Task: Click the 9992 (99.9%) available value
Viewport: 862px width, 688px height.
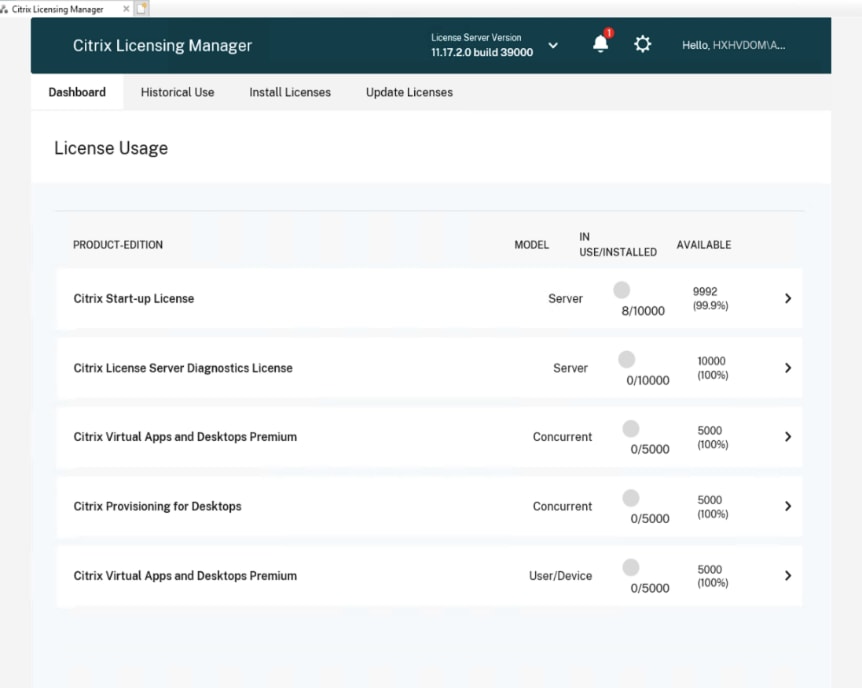Action: click(710, 298)
